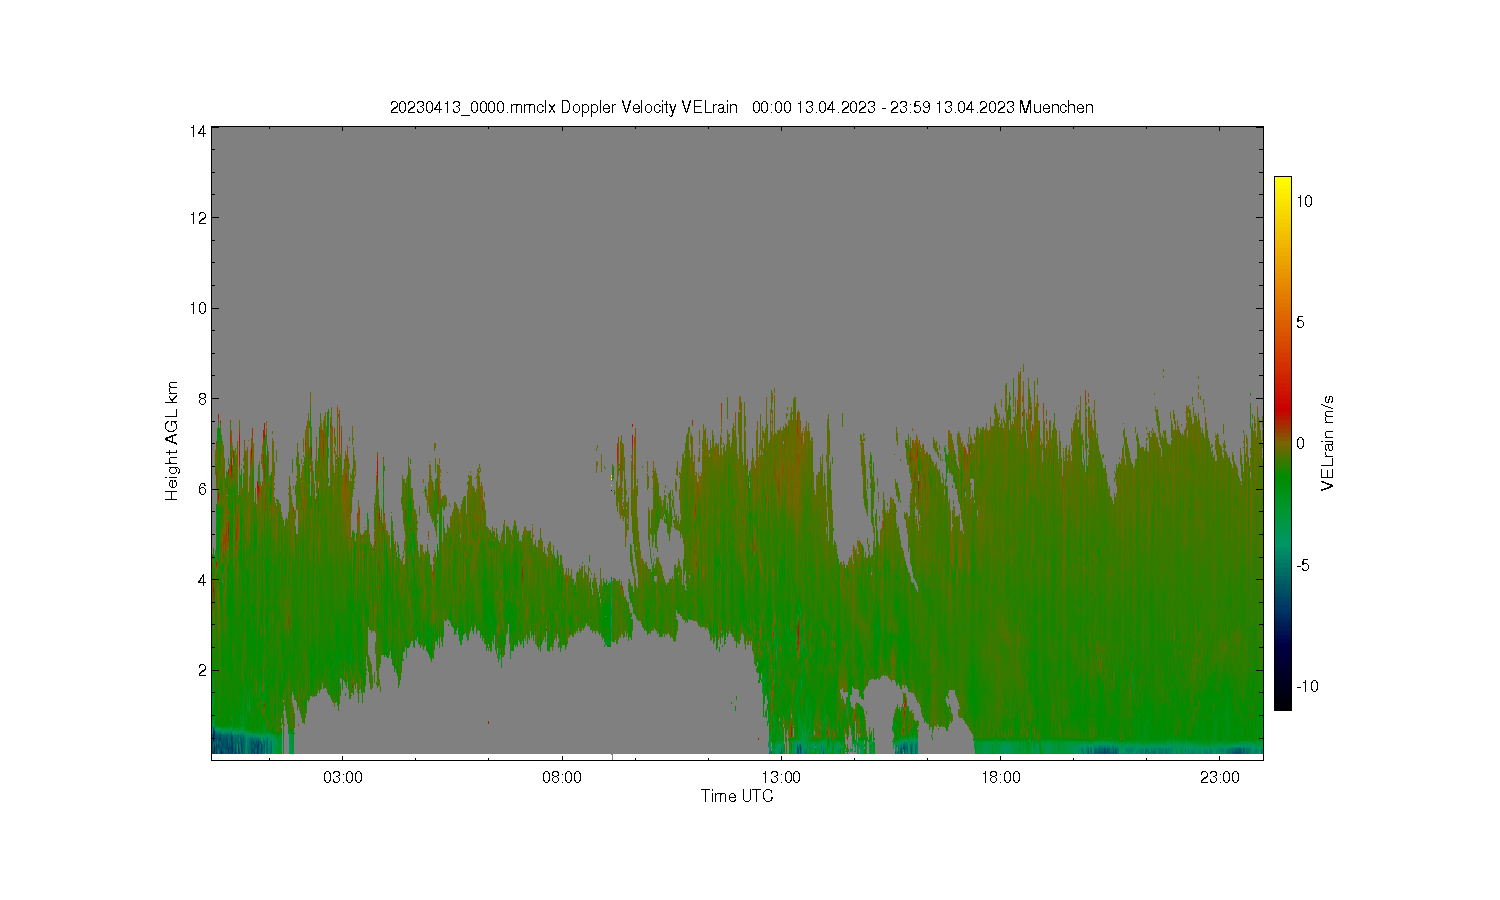The image size is (1500, 900).
Task: Click the colorbar label '-5'
Action: [x=1303, y=565]
